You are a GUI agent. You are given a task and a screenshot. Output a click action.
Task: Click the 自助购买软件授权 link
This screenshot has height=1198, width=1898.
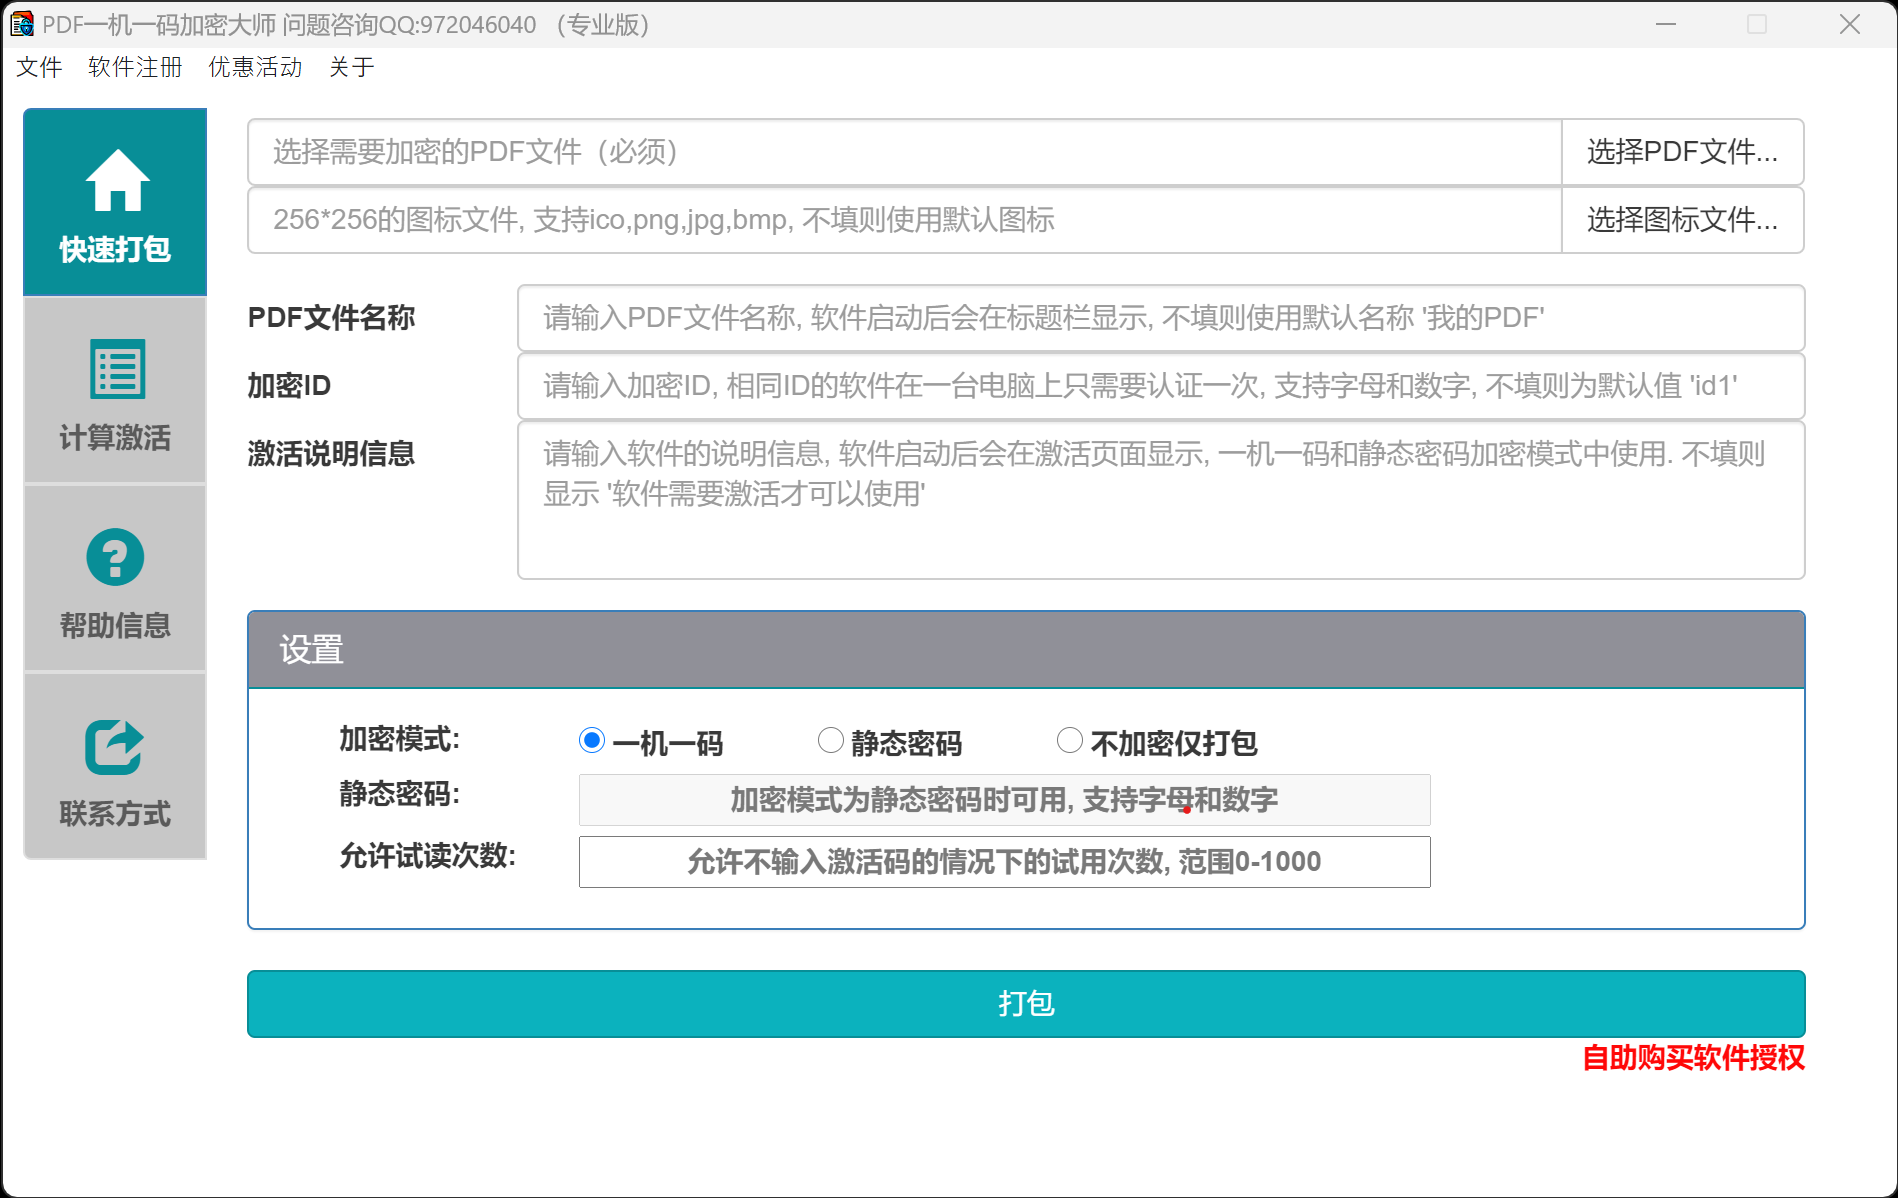[1693, 1060]
